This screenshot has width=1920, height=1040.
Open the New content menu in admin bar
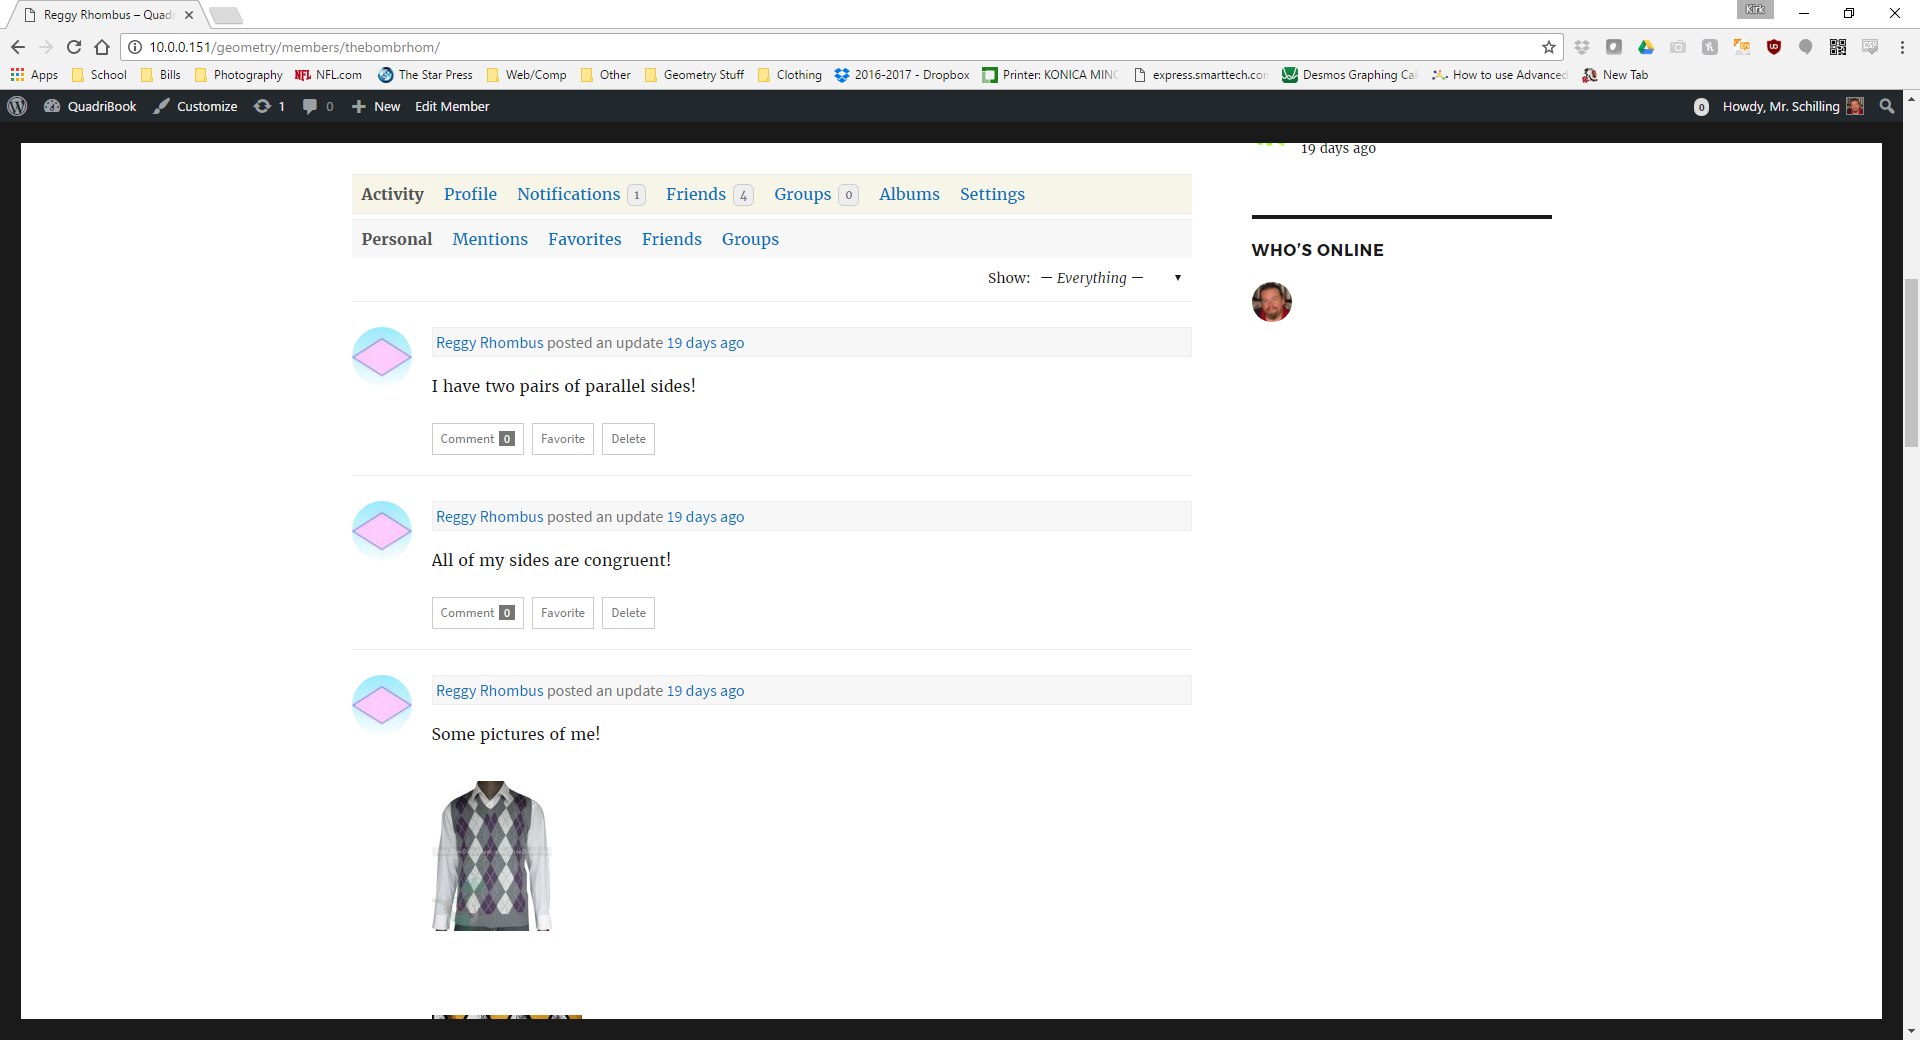pos(376,106)
